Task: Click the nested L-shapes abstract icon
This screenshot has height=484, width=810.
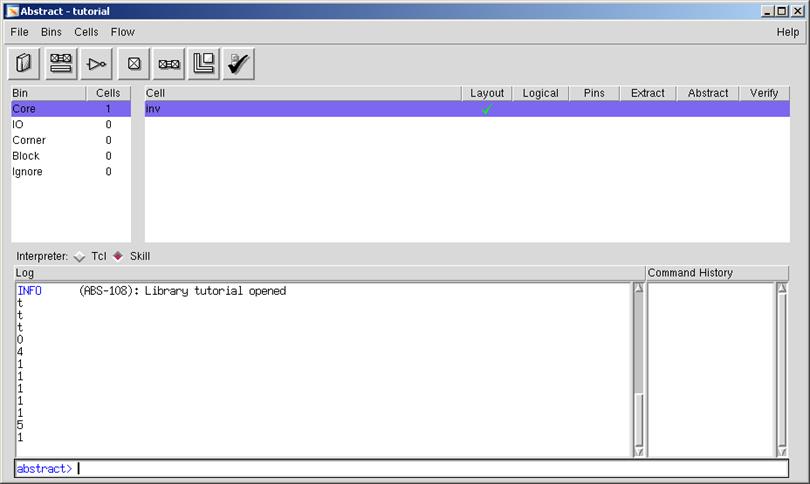Action: 204,64
